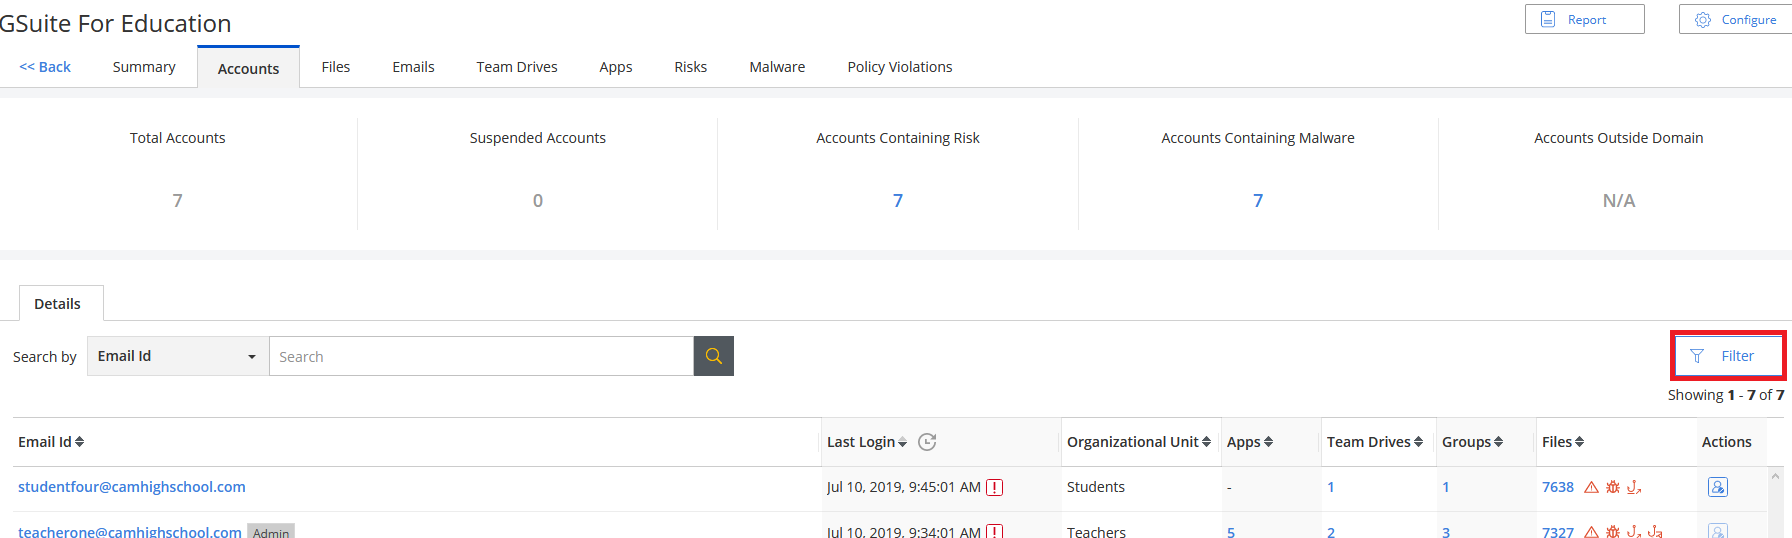The height and width of the screenshot is (538, 1792).
Task: Click the malware bug icon for studentfour
Action: click(1613, 487)
